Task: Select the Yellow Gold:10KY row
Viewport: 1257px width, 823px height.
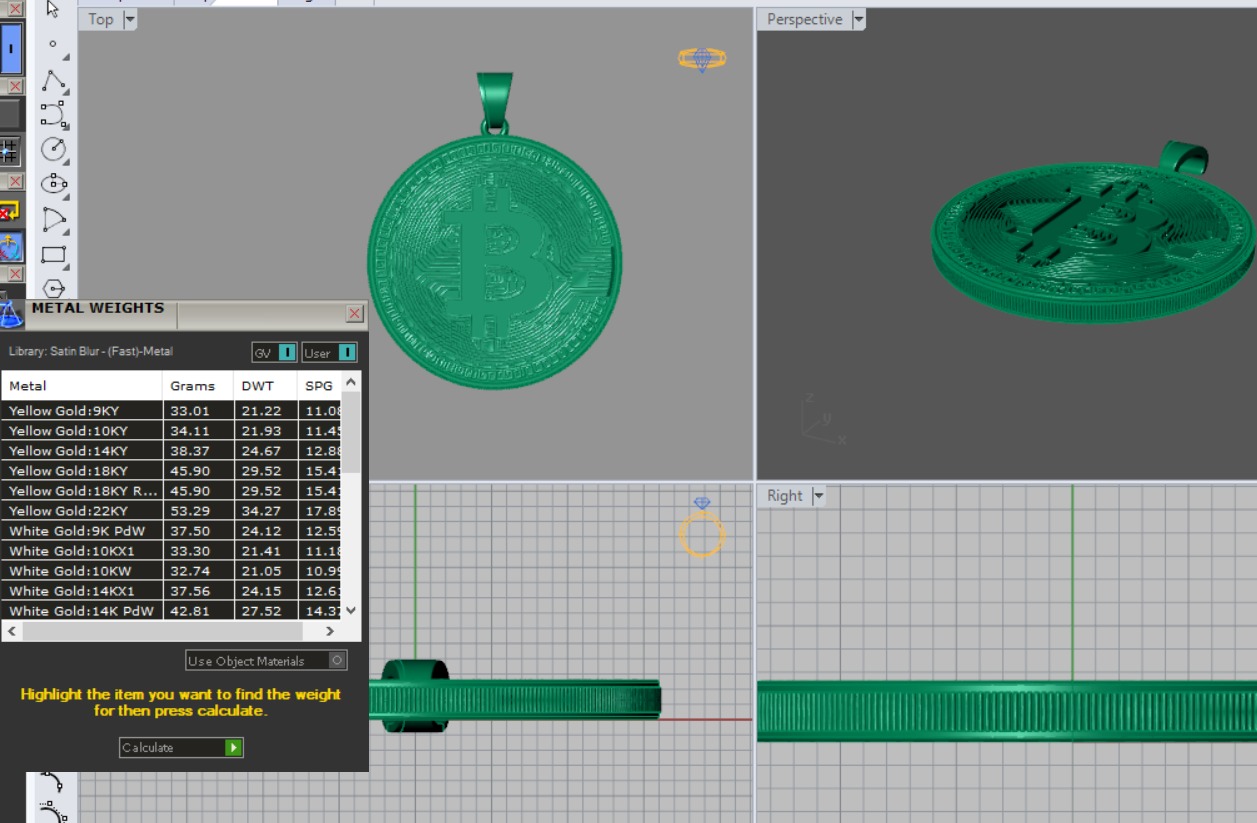Action: pyautogui.click(x=171, y=431)
